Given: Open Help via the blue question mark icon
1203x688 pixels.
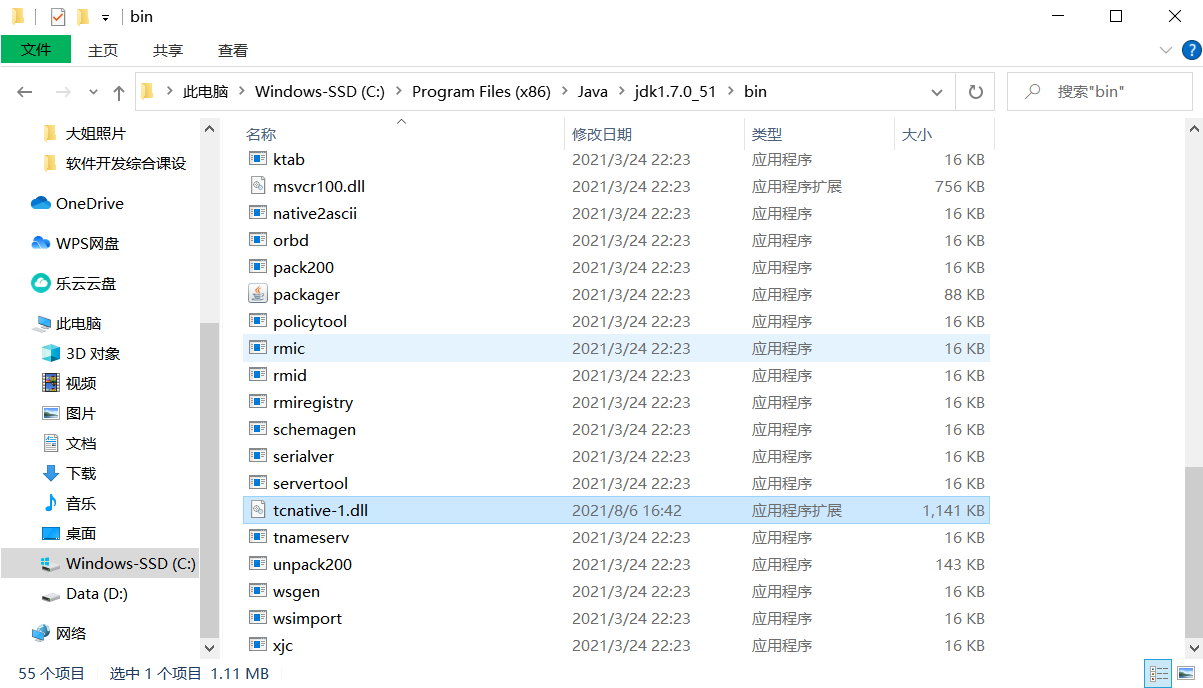Looking at the screenshot, I should [x=1191, y=50].
